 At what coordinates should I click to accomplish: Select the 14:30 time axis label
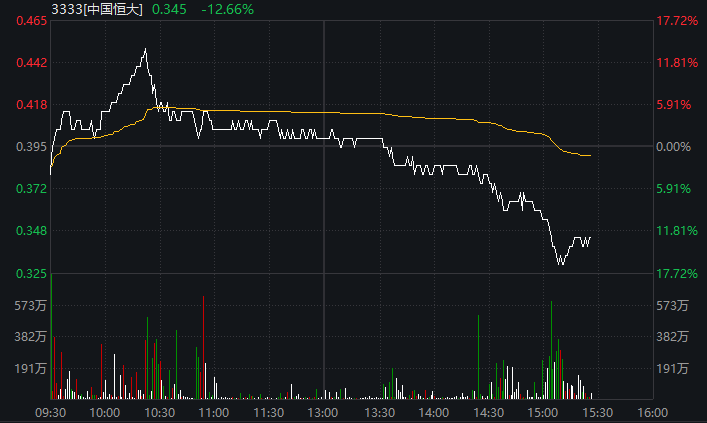pos(489,413)
